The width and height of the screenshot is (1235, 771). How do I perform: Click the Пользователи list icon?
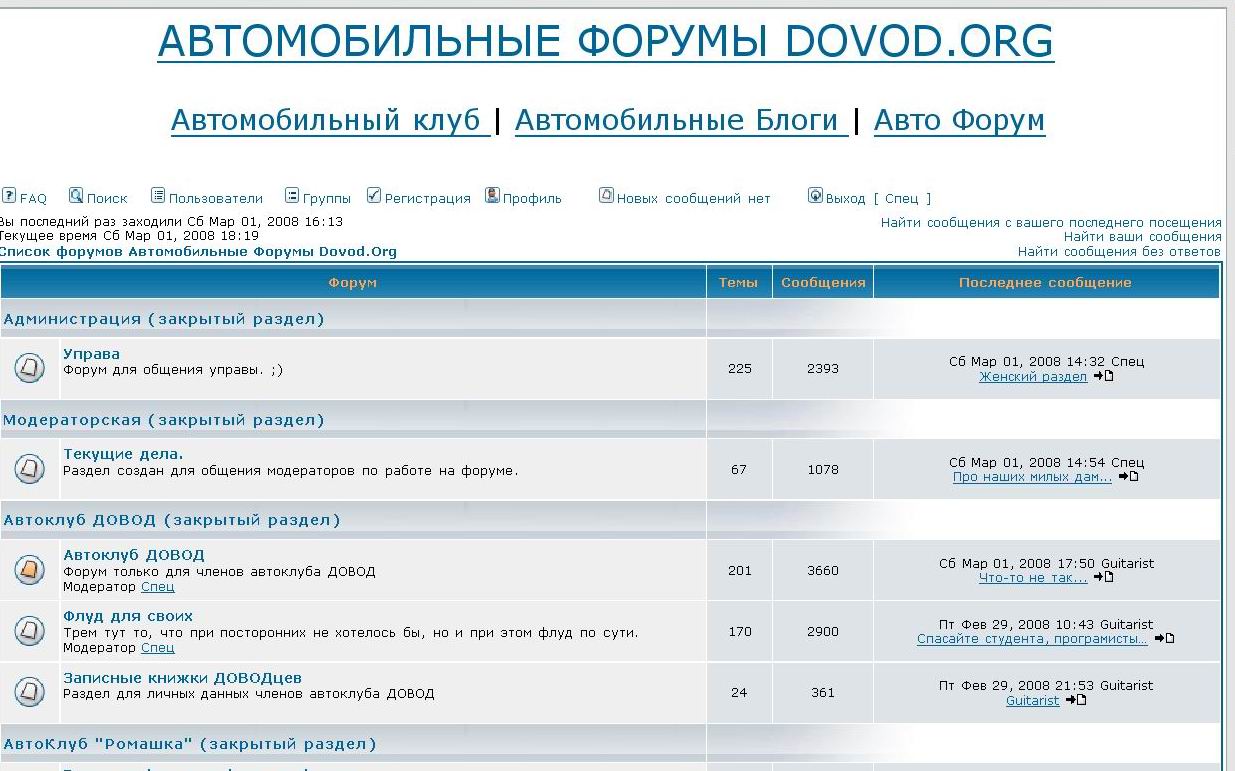pos(158,196)
